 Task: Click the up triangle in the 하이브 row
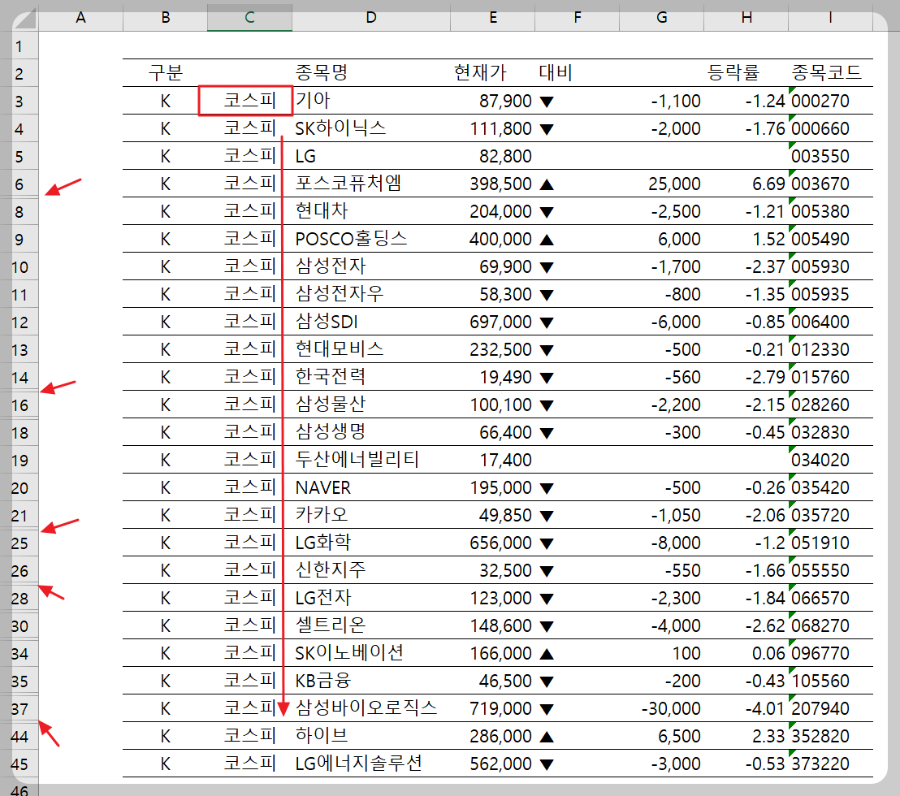click(547, 736)
